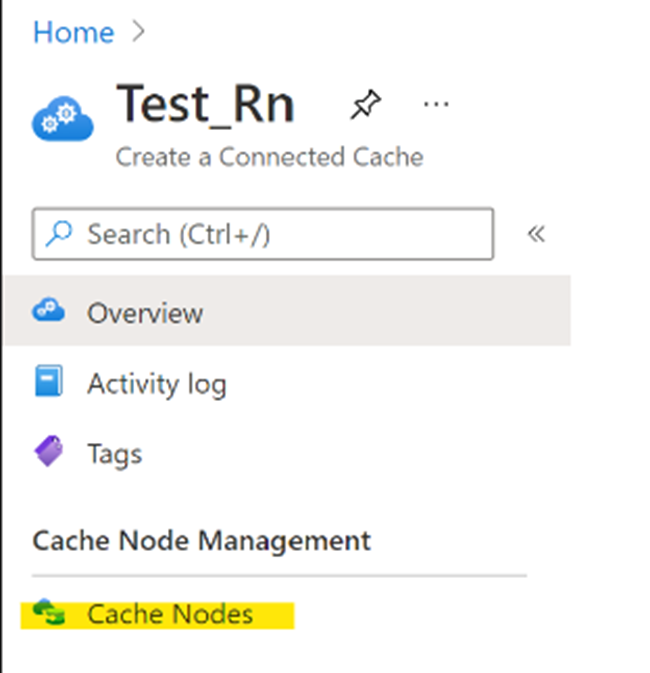650x673 pixels.
Task: Click the Create a Connected Cache subtitle
Action: 270,157
